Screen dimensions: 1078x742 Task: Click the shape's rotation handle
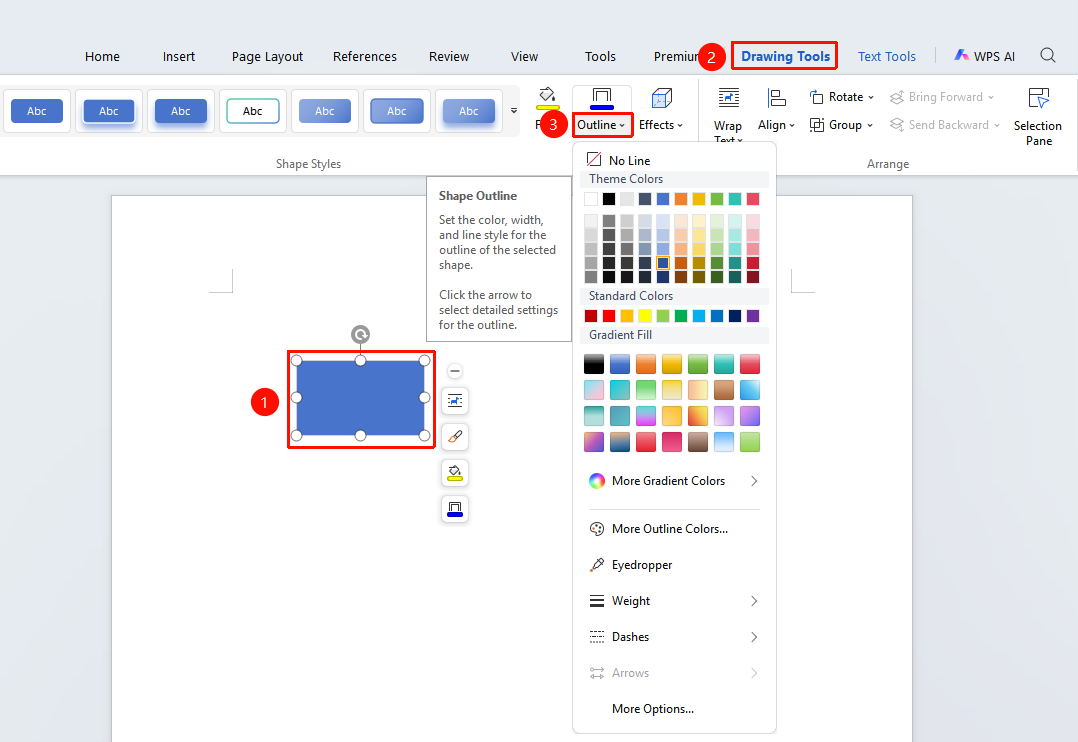[x=360, y=334]
